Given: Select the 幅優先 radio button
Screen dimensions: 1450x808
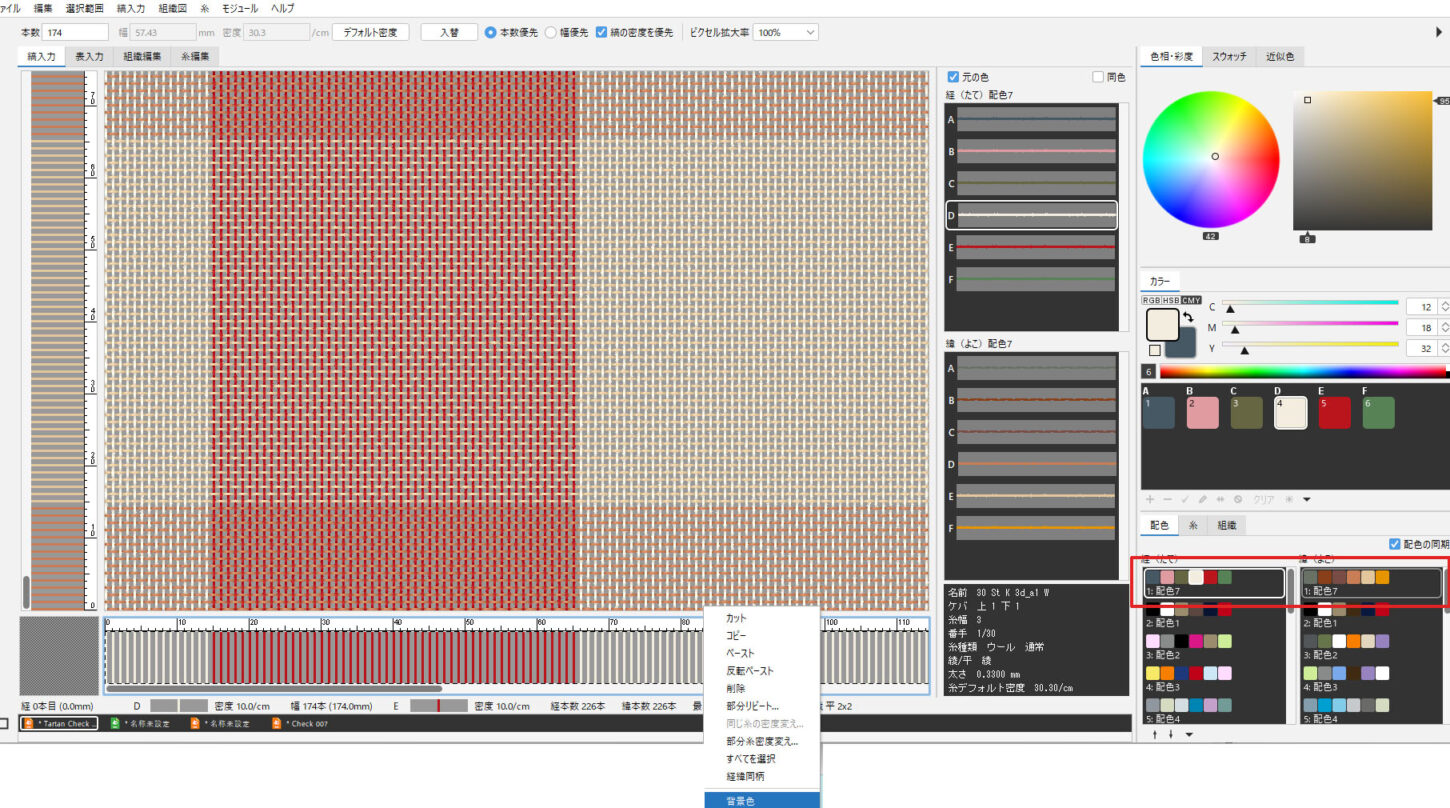Looking at the screenshot, I should [x=551, y=32].
